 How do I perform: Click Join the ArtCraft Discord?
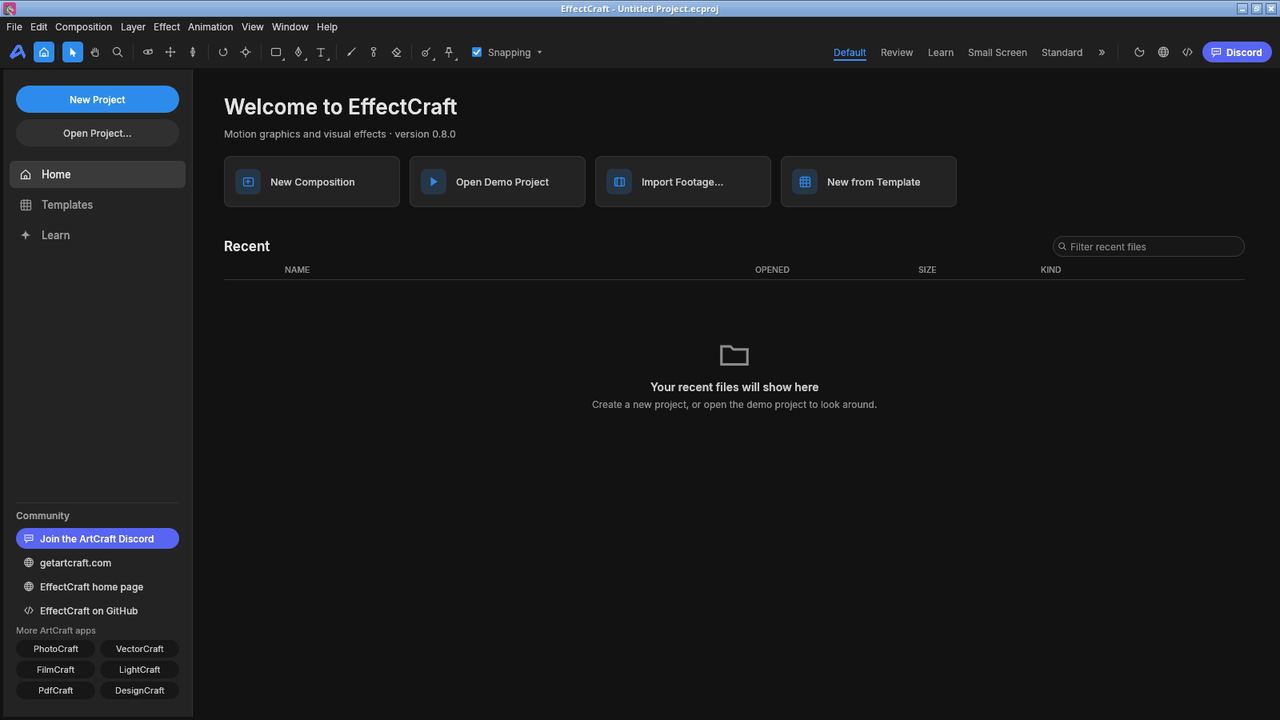pyautogui.click(x=97, y=539)
